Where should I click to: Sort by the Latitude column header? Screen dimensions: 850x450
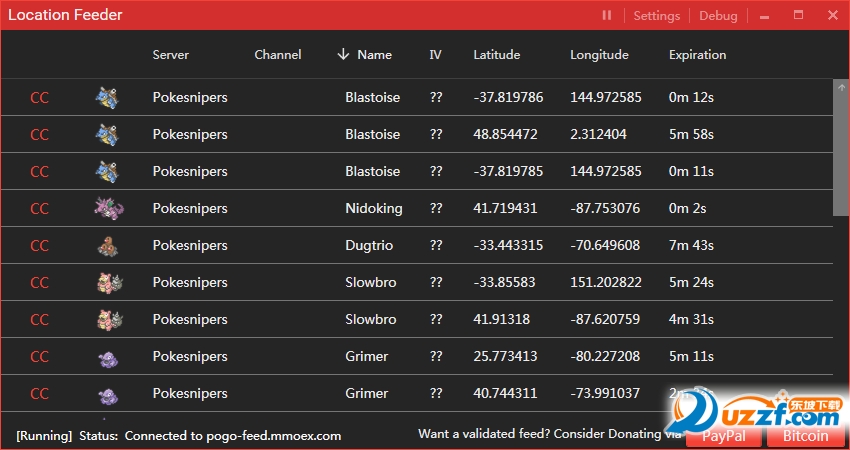pyautogui.click(x=497, y=55)
